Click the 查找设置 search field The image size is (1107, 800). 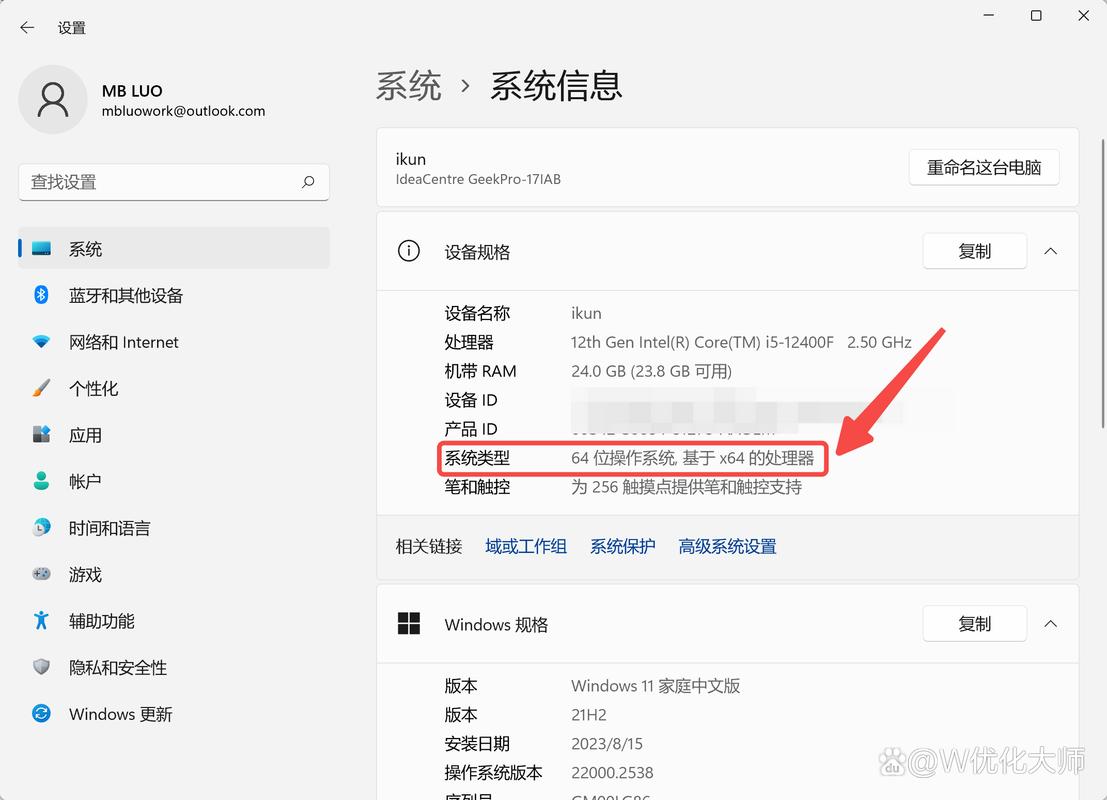coord(160,182)
